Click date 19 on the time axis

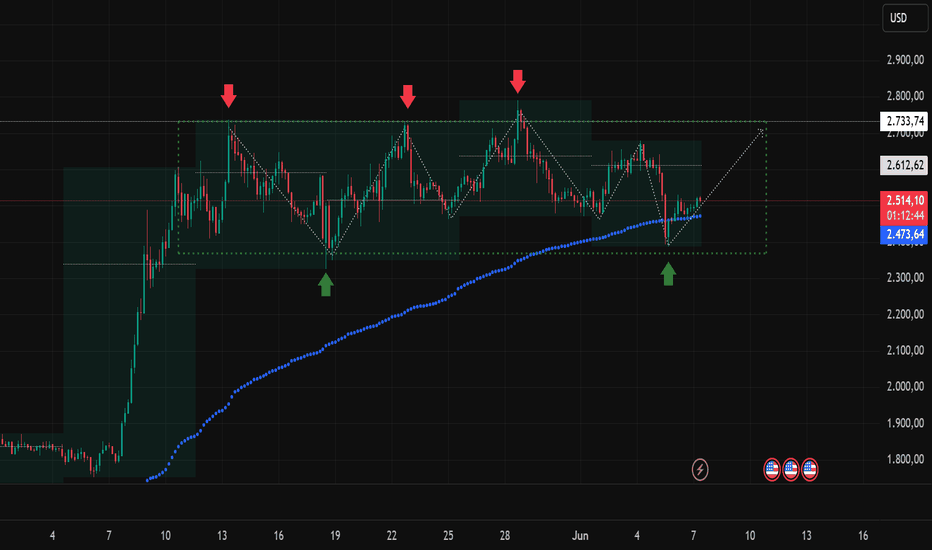[335, 536]
